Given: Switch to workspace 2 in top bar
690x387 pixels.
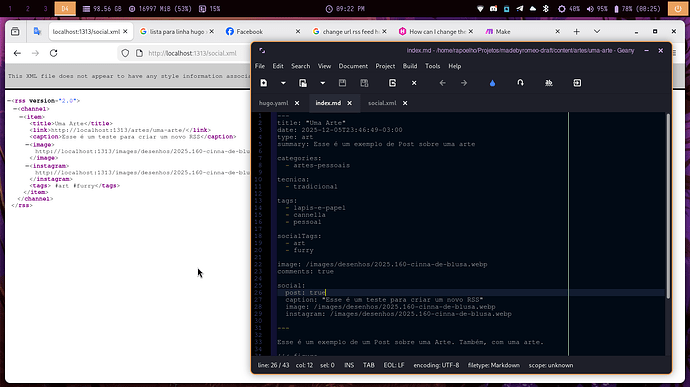Looking at the screenshot, I should pos(27,8).
